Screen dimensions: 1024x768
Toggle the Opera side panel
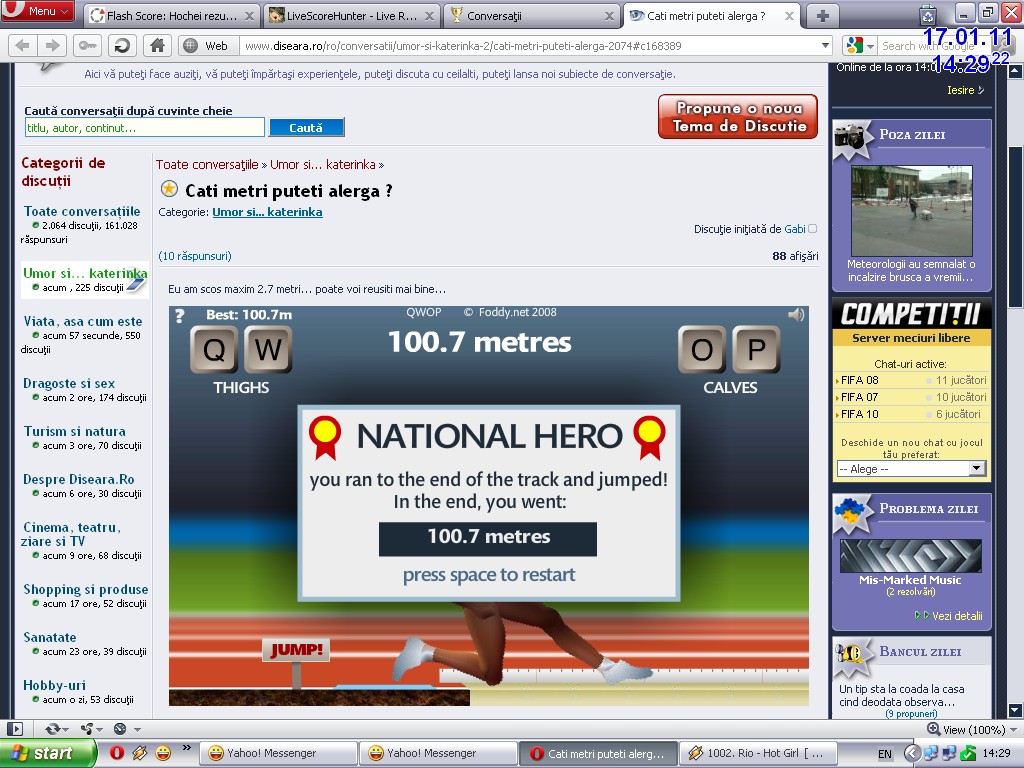point(15,729)
